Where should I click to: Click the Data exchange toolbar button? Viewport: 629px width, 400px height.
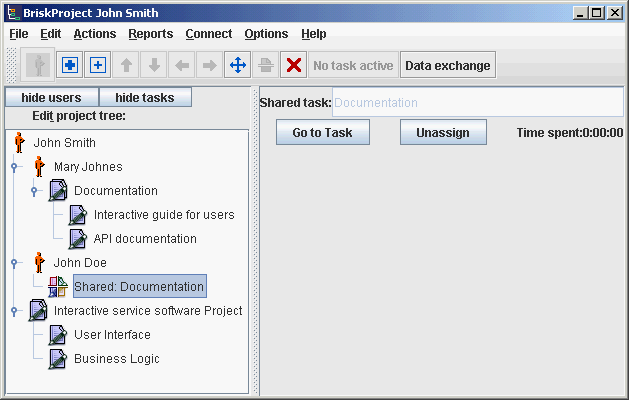[447, 66]
